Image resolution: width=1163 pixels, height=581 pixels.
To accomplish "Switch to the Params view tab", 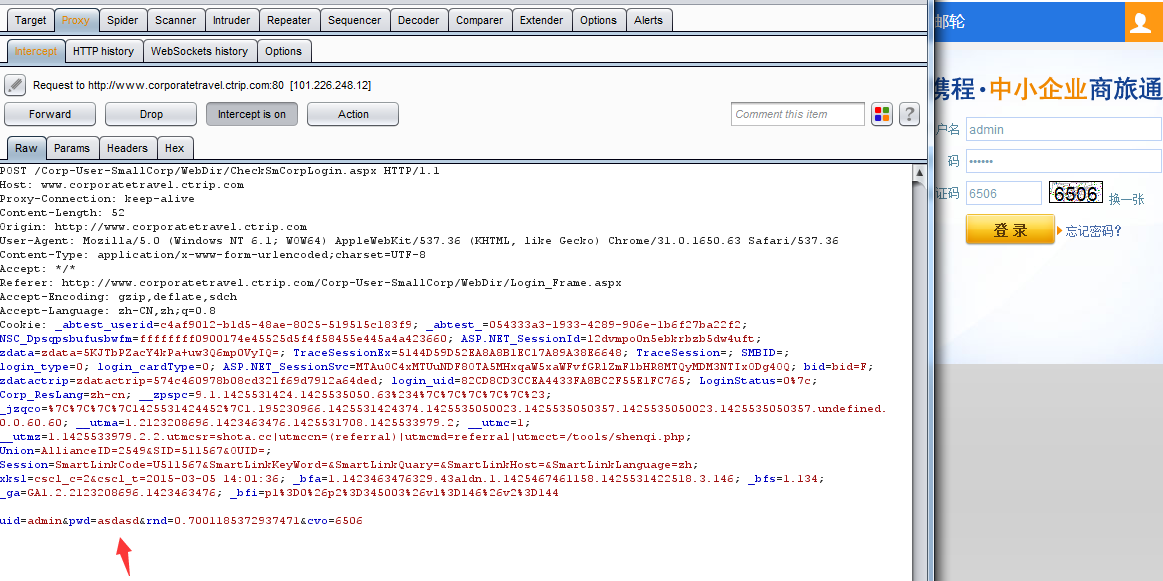I will coord(72,148).
